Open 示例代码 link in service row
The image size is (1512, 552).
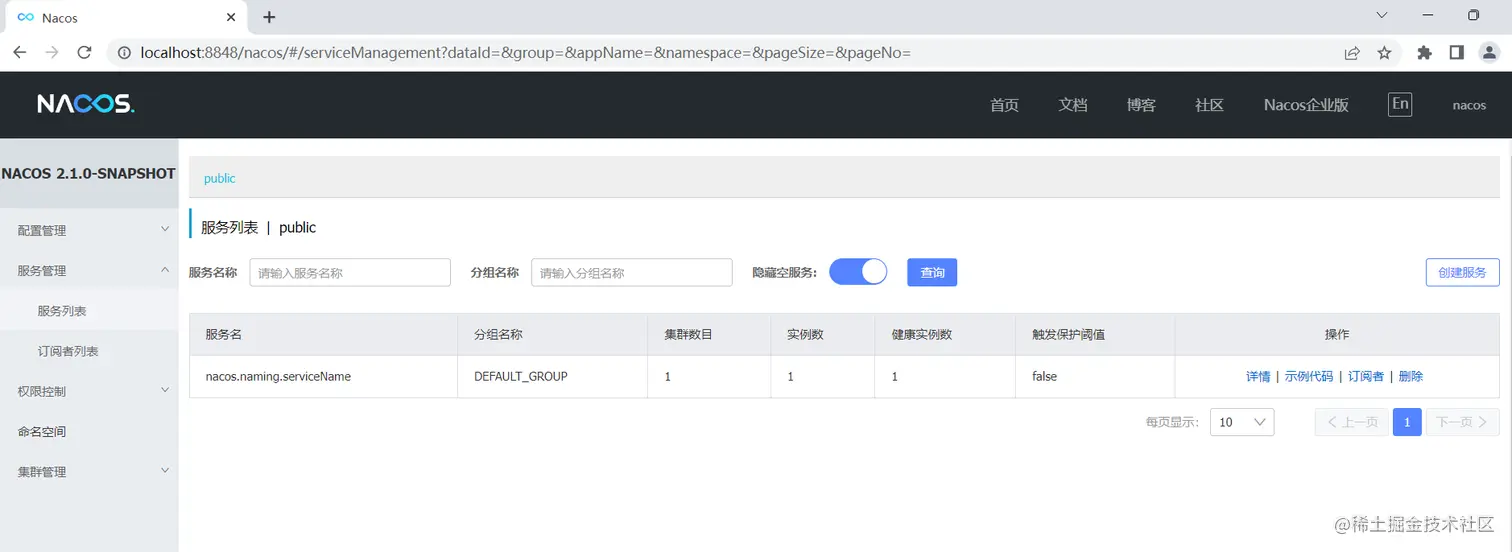point(1309,376)
